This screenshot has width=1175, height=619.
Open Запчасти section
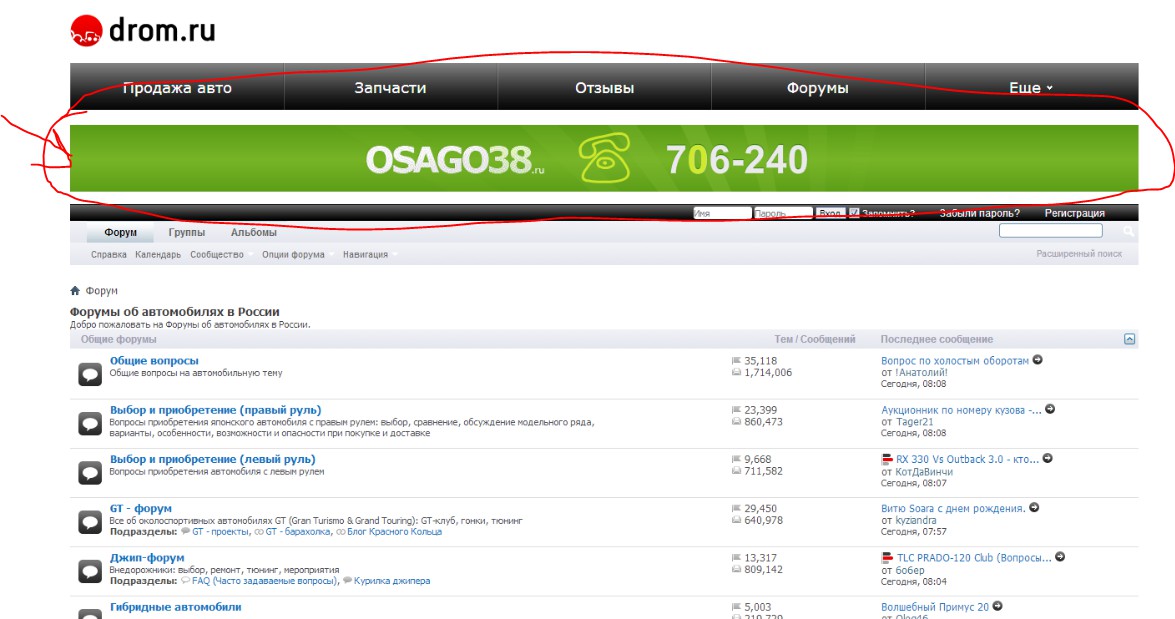(390, 88)
